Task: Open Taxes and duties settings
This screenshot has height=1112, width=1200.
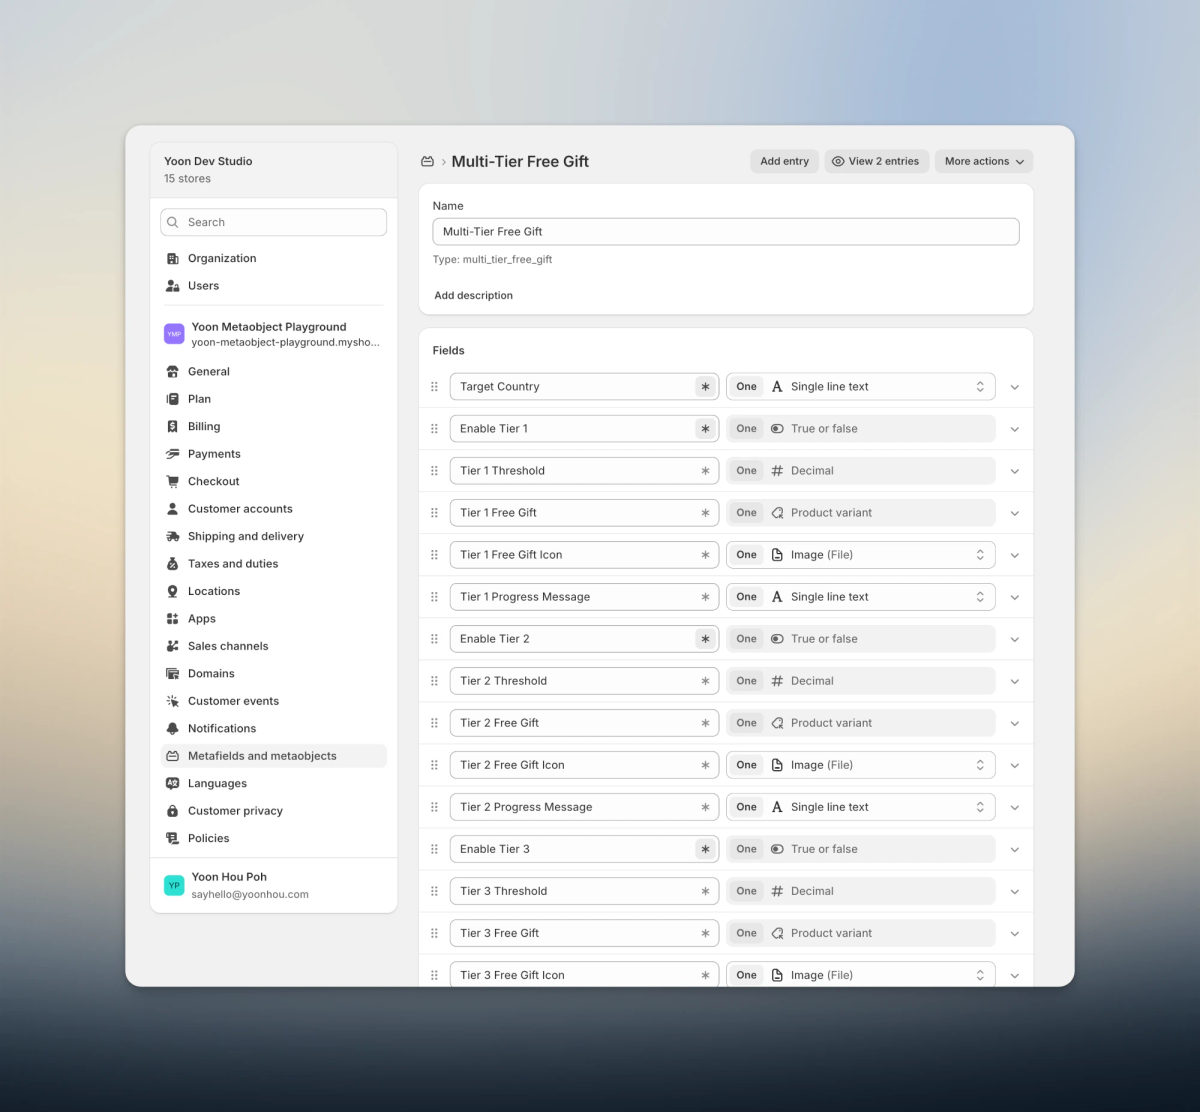Action: tap(273, 564)
